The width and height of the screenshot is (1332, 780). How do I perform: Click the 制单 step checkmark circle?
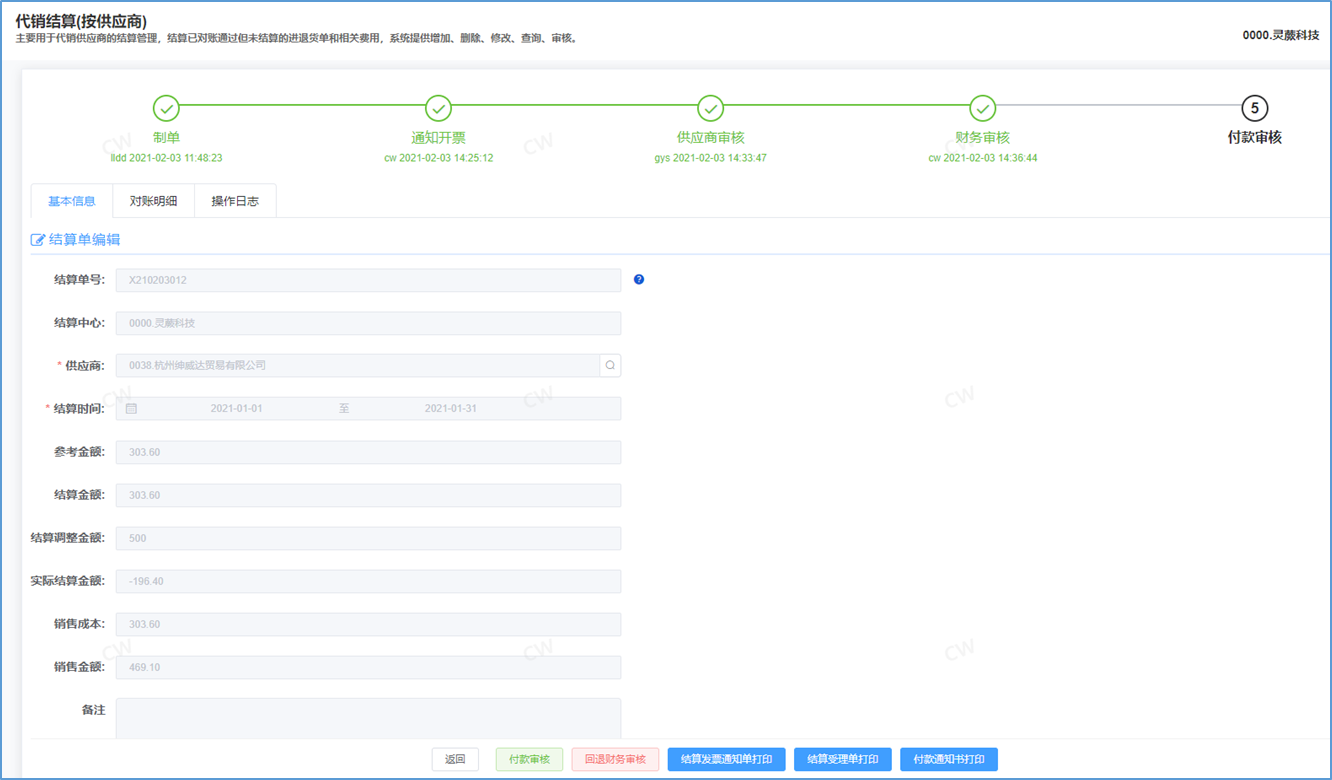pos(166,108)
